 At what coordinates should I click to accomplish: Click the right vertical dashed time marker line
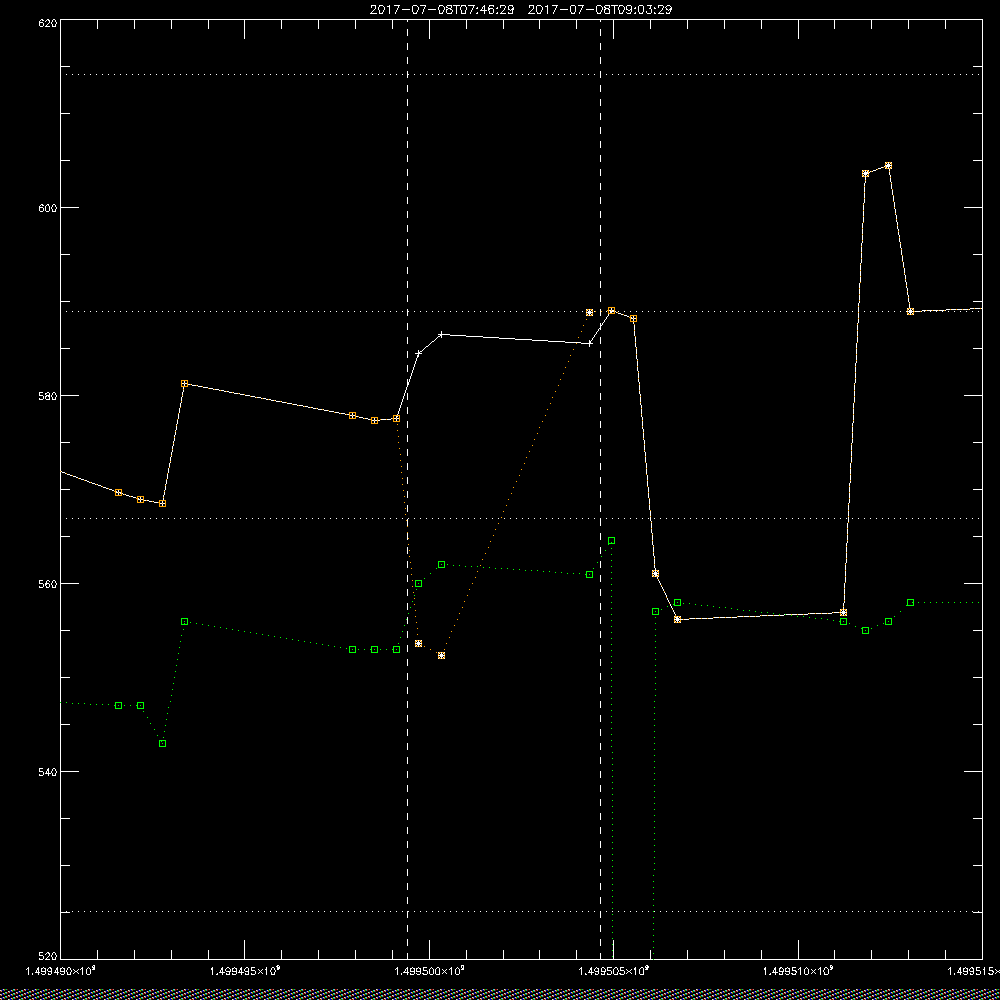pyautogui.click(x=601, y=489)
